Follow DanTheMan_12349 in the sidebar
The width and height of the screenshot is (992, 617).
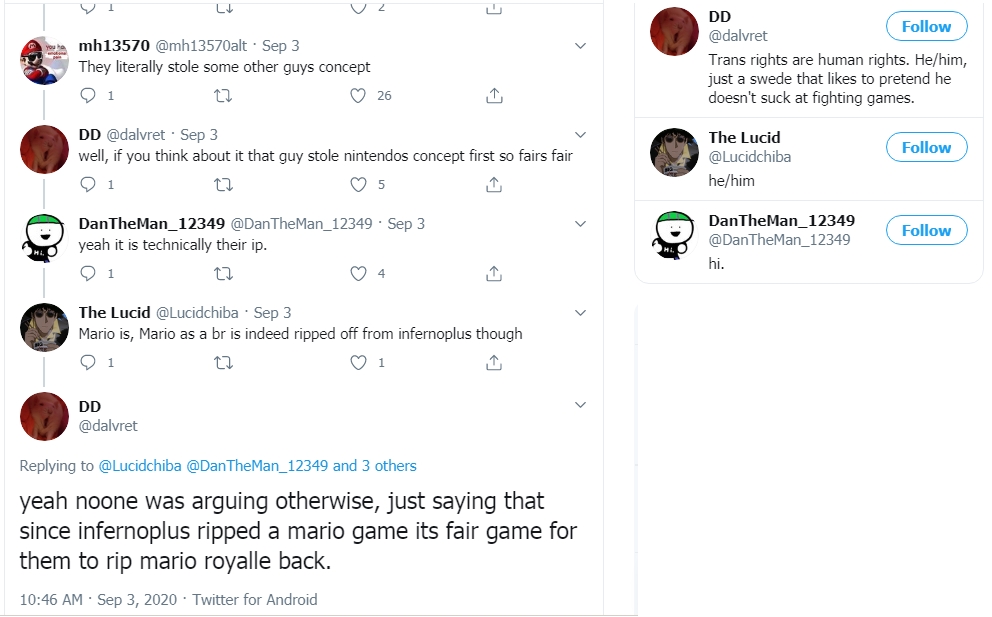[926, 231]
